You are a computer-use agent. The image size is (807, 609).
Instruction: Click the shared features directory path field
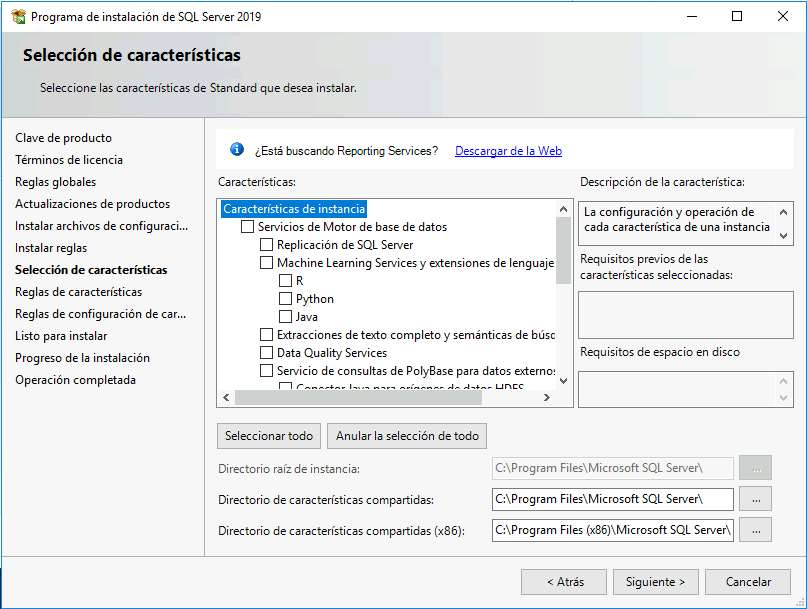pyautogui.click(x=613, y=499)
